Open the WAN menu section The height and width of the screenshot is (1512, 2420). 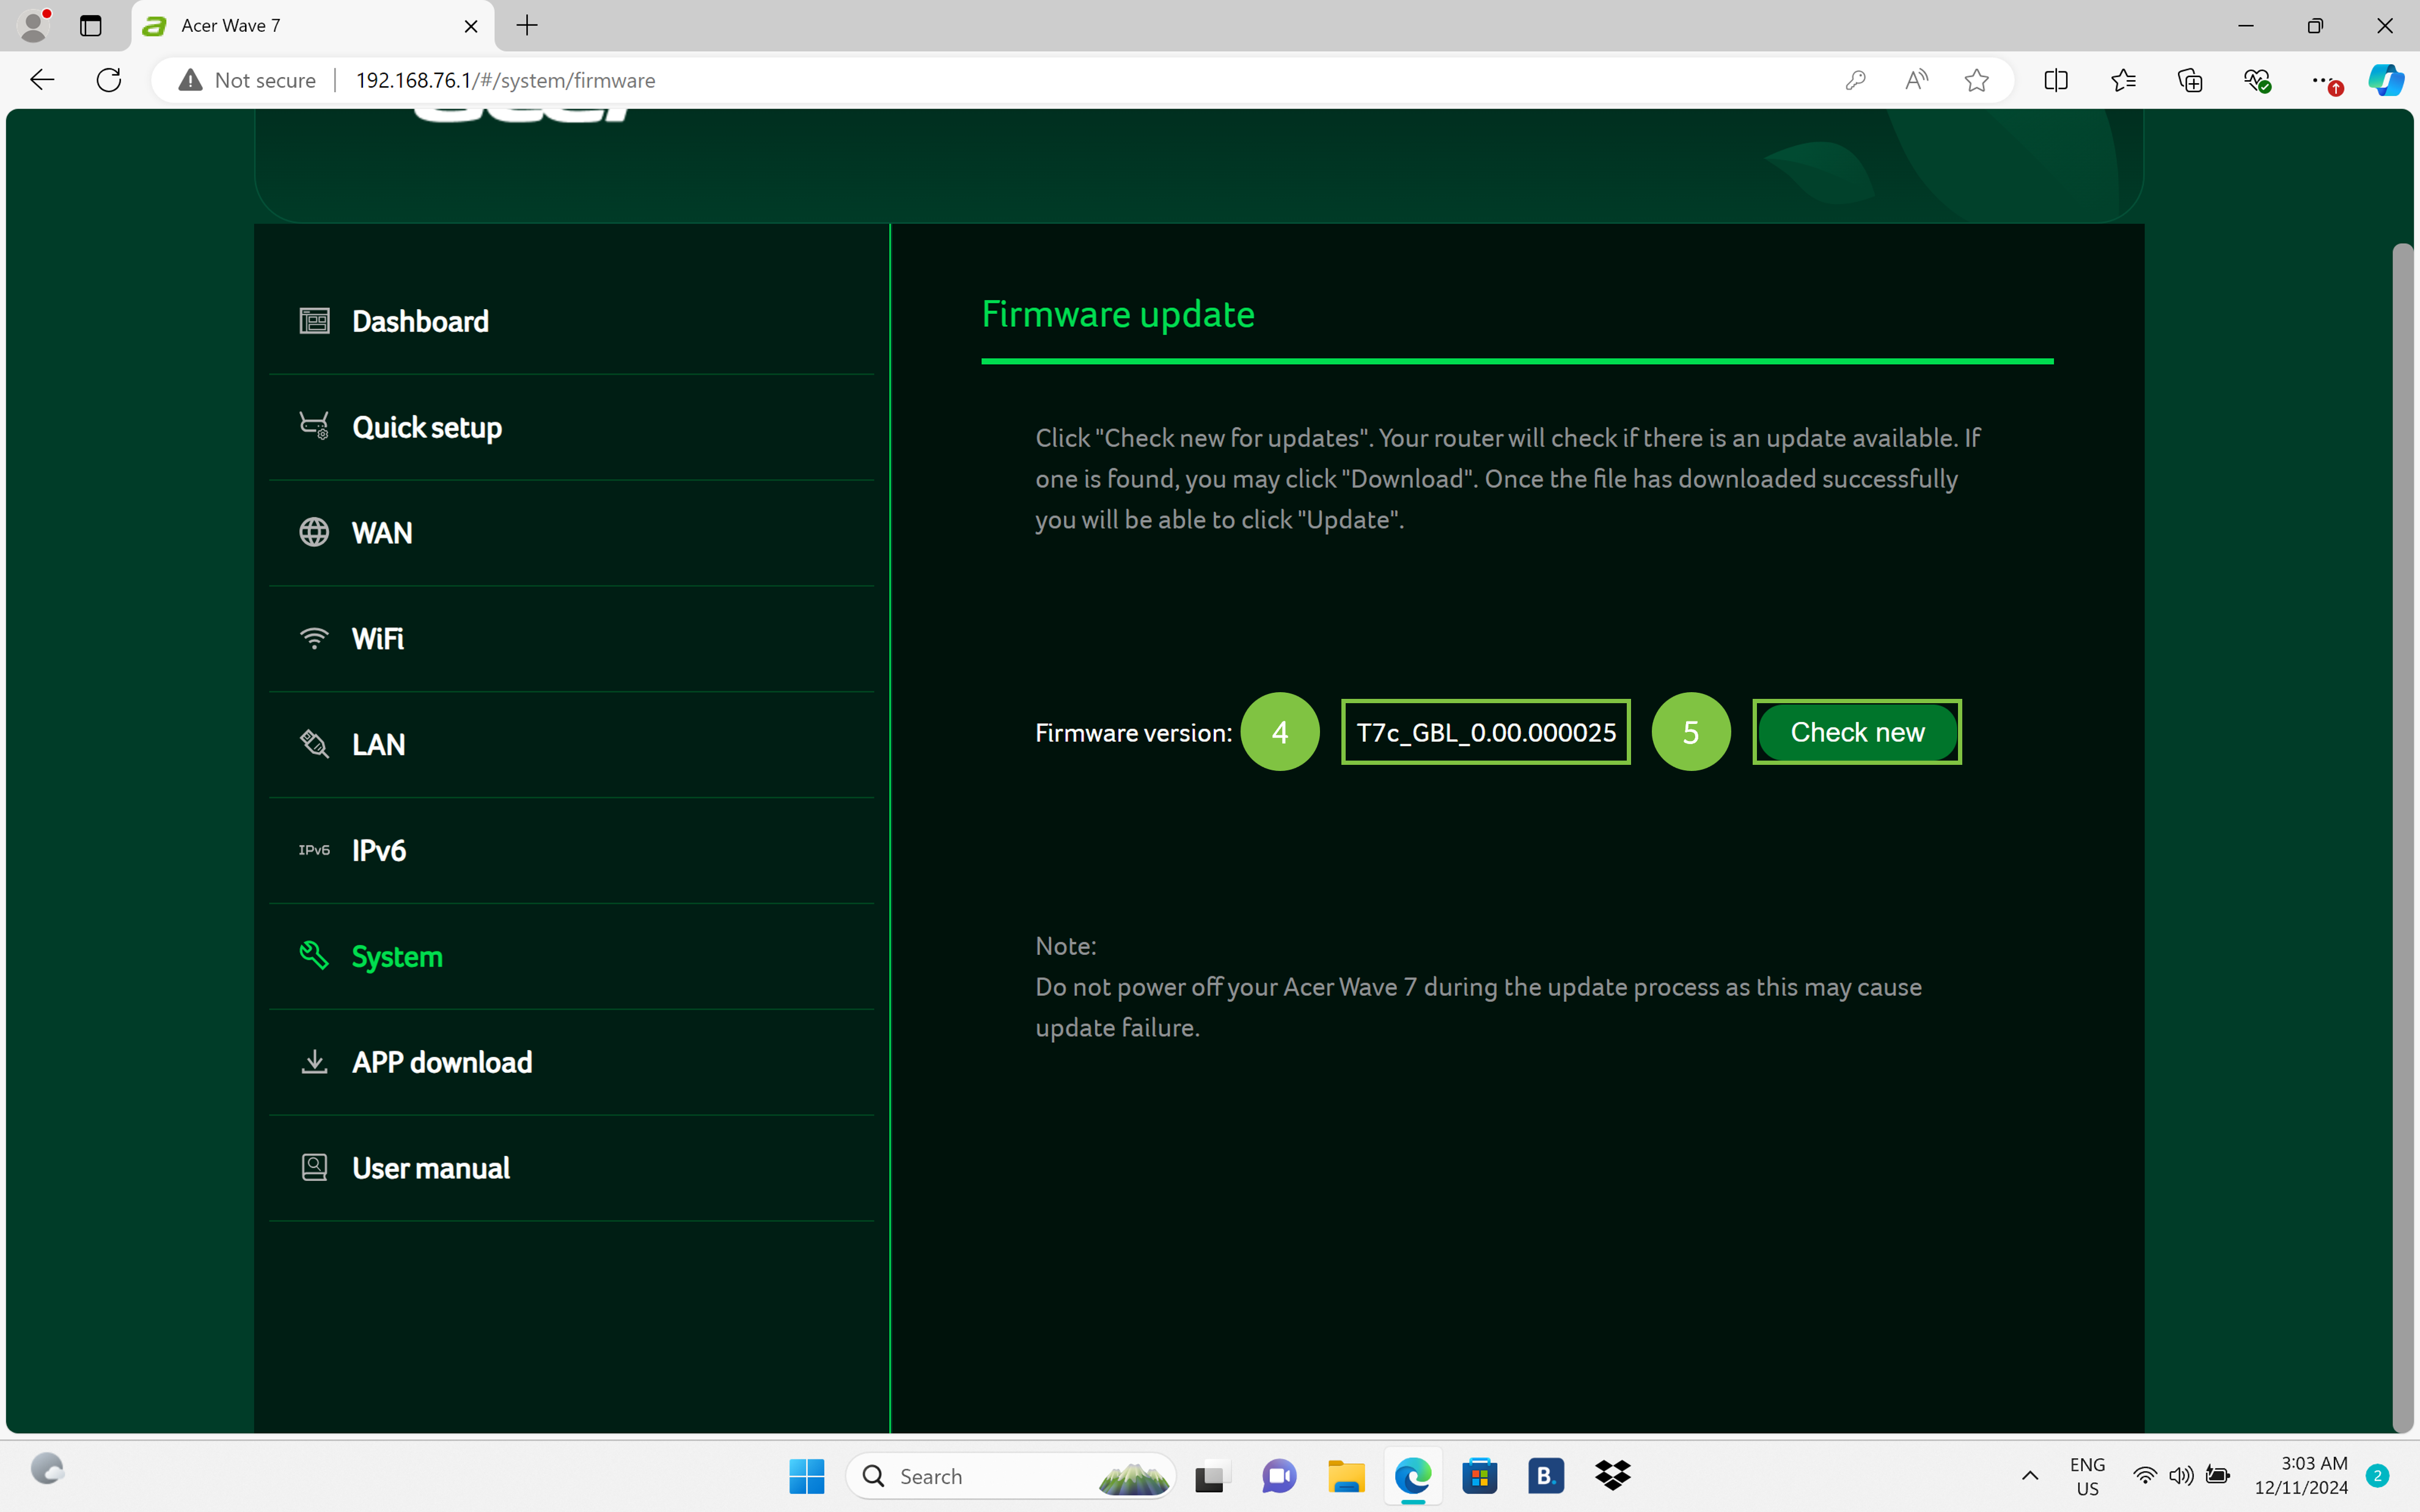[x=382, y=533]
